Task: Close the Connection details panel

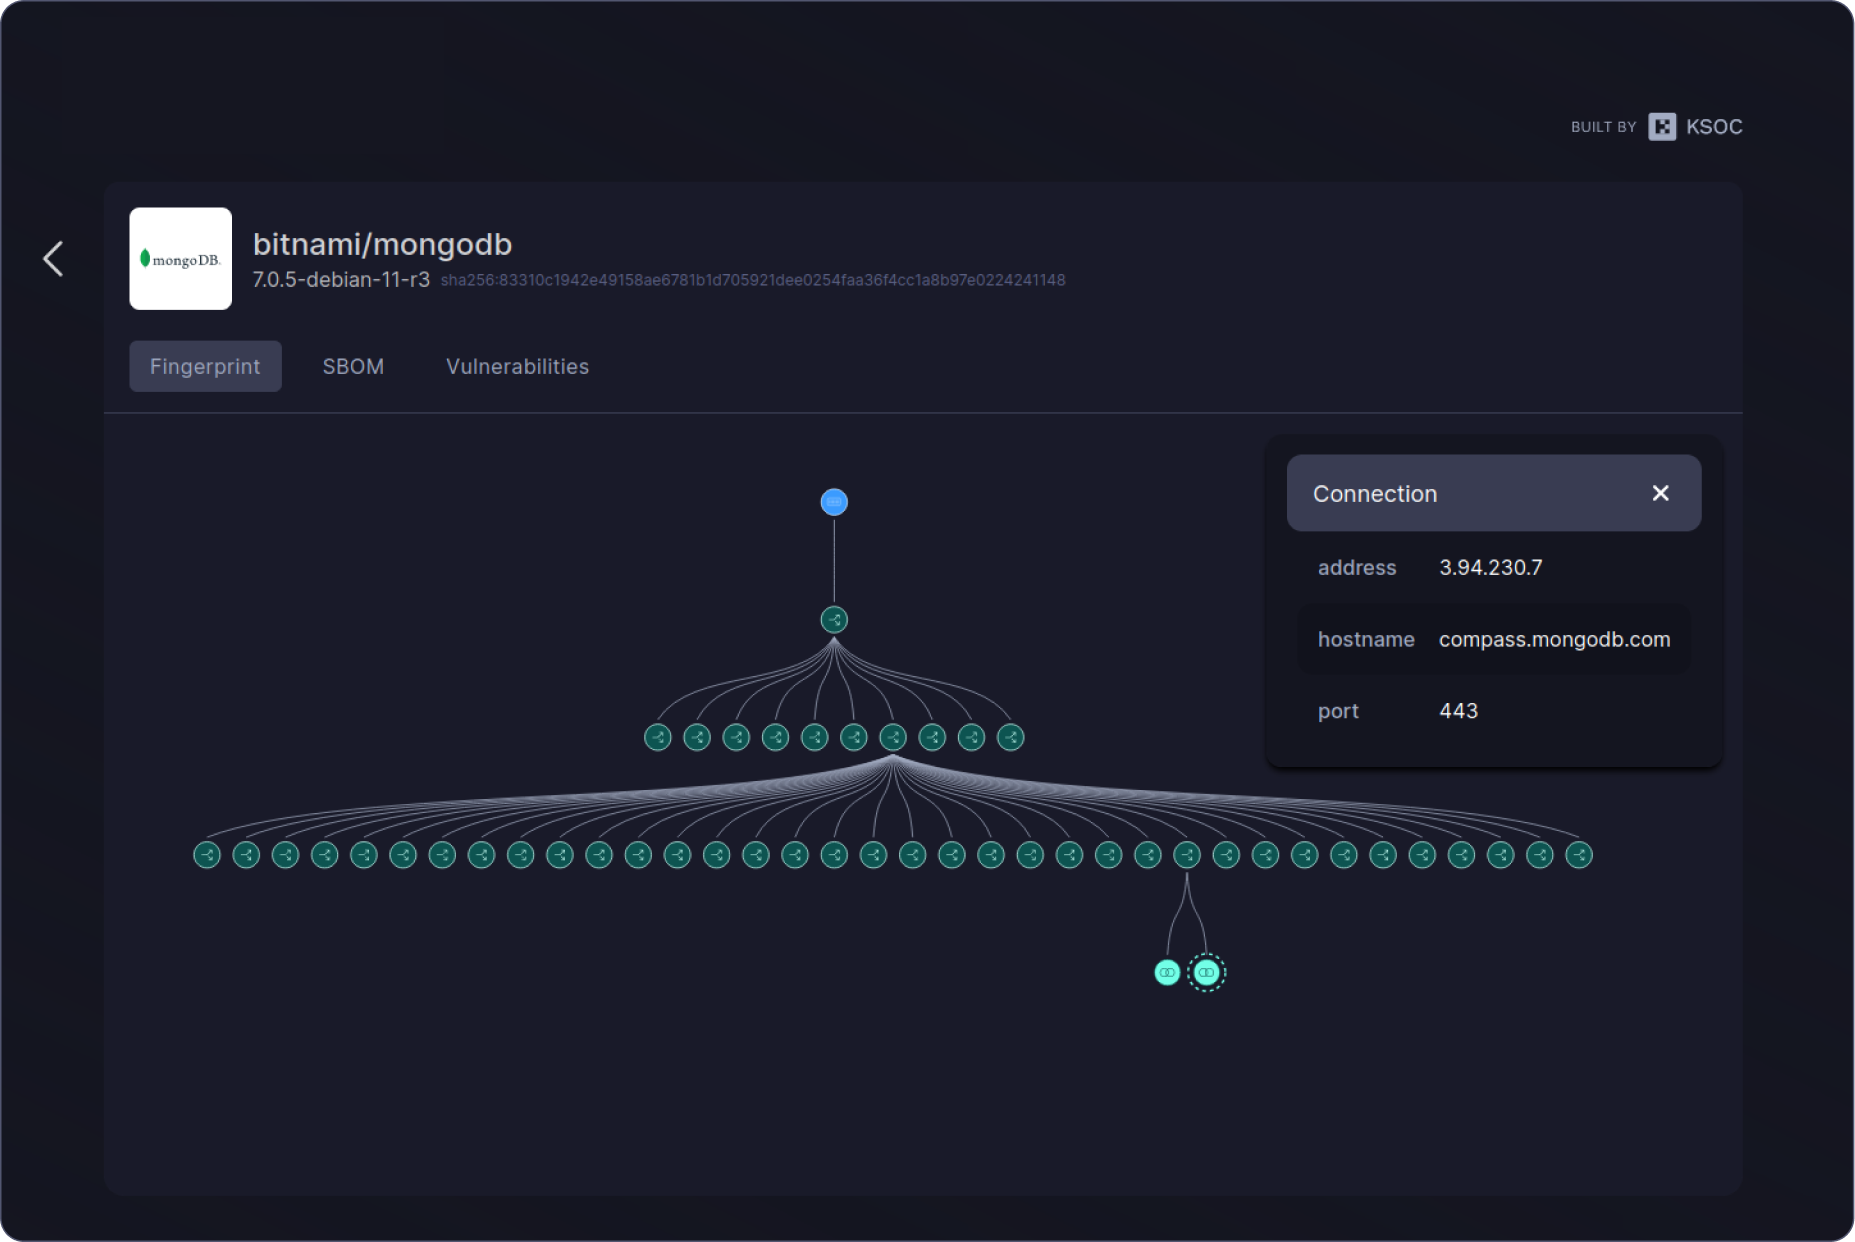Action: pos(1660,493)
